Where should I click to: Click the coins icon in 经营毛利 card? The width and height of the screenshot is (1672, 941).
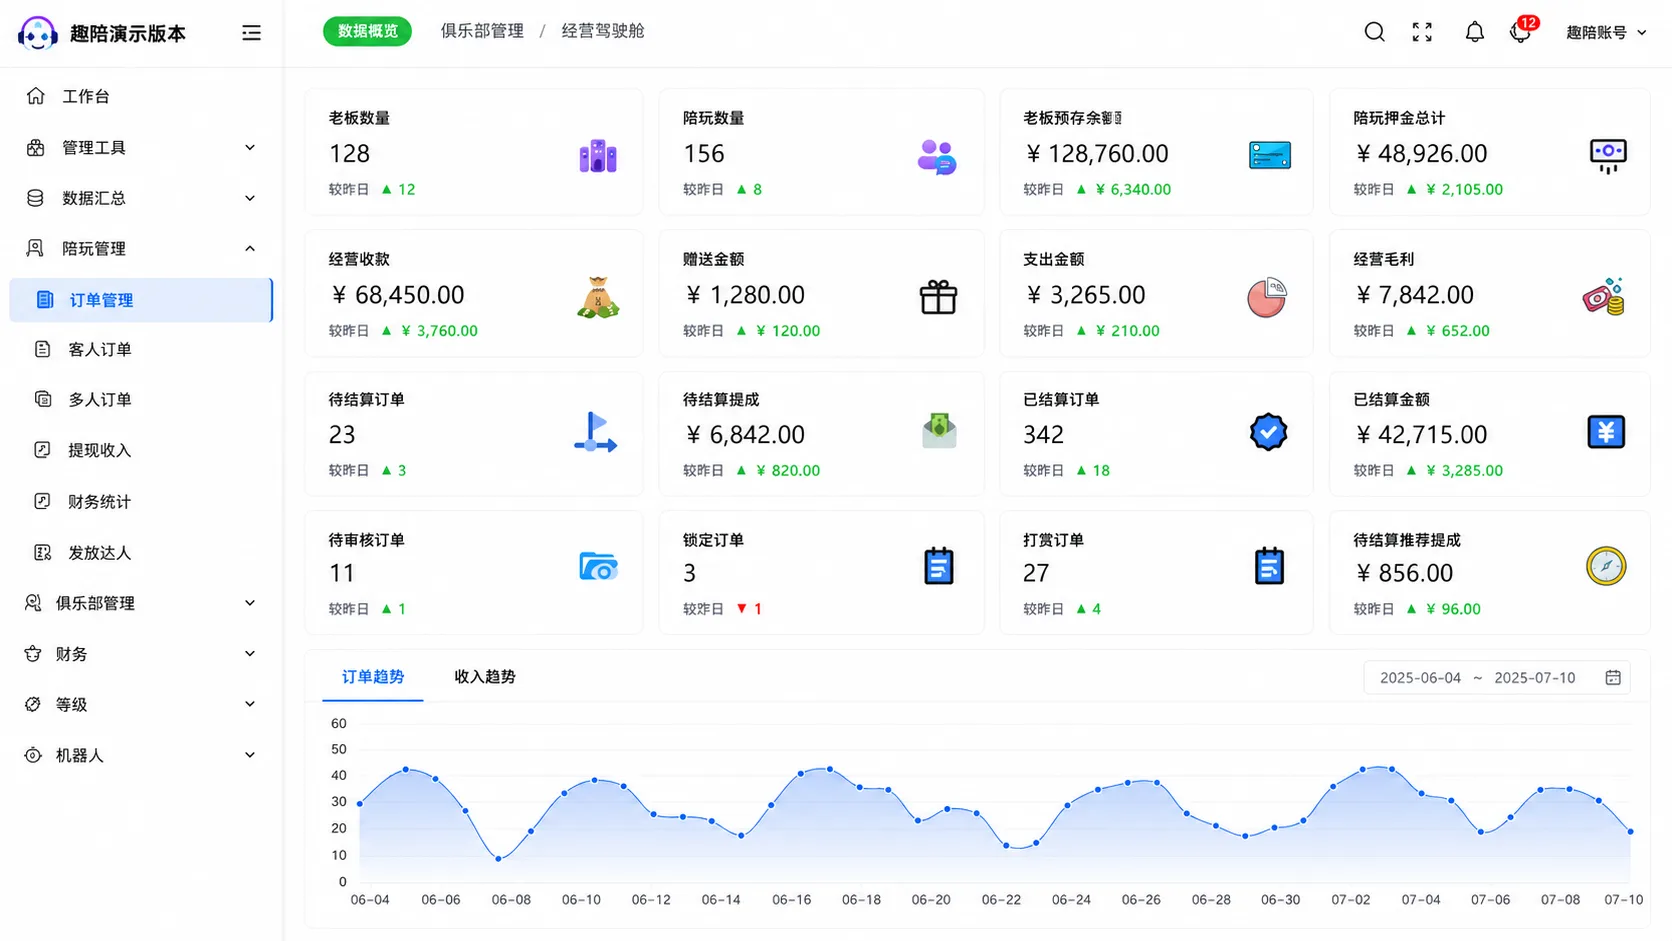[1604, 297]
